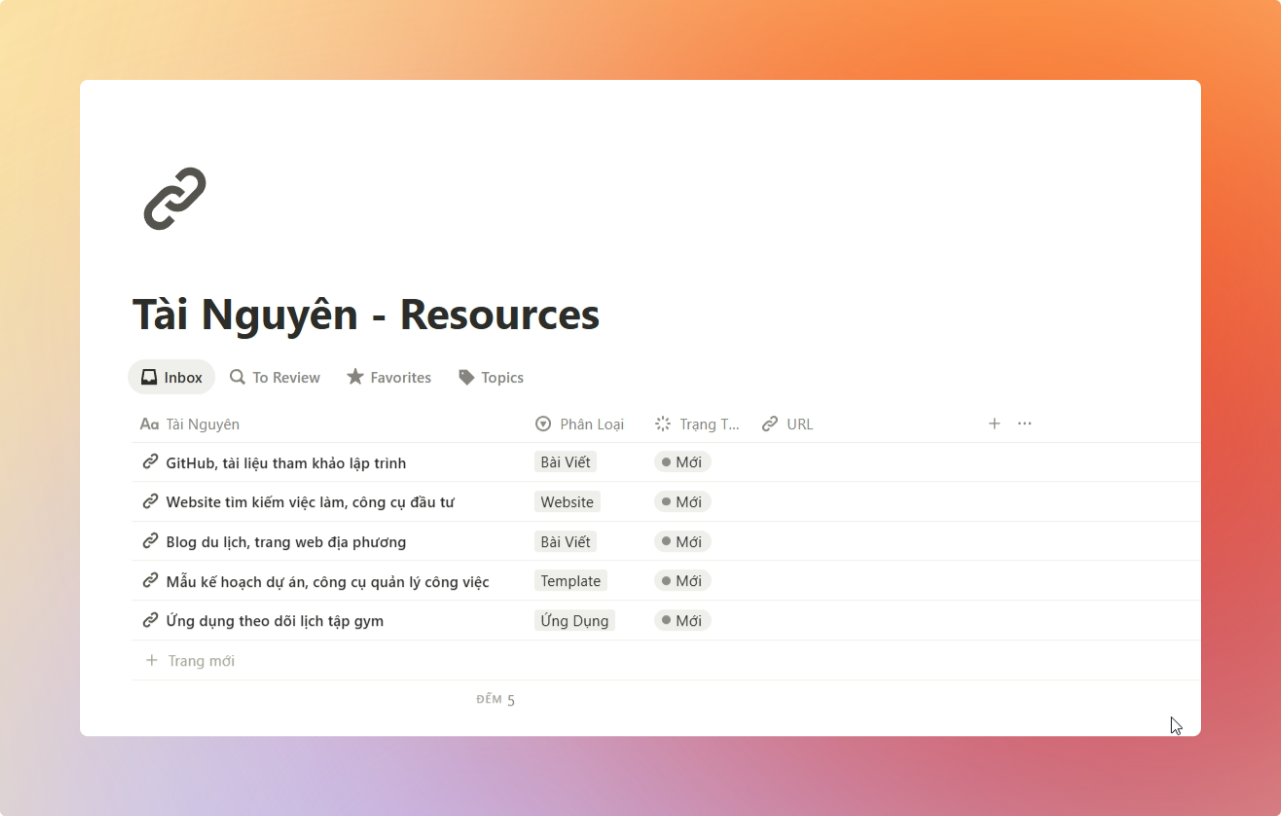Click link icon beside Ứng dụng gym row
Viewport: 1281px width, 816px height.
150,621
